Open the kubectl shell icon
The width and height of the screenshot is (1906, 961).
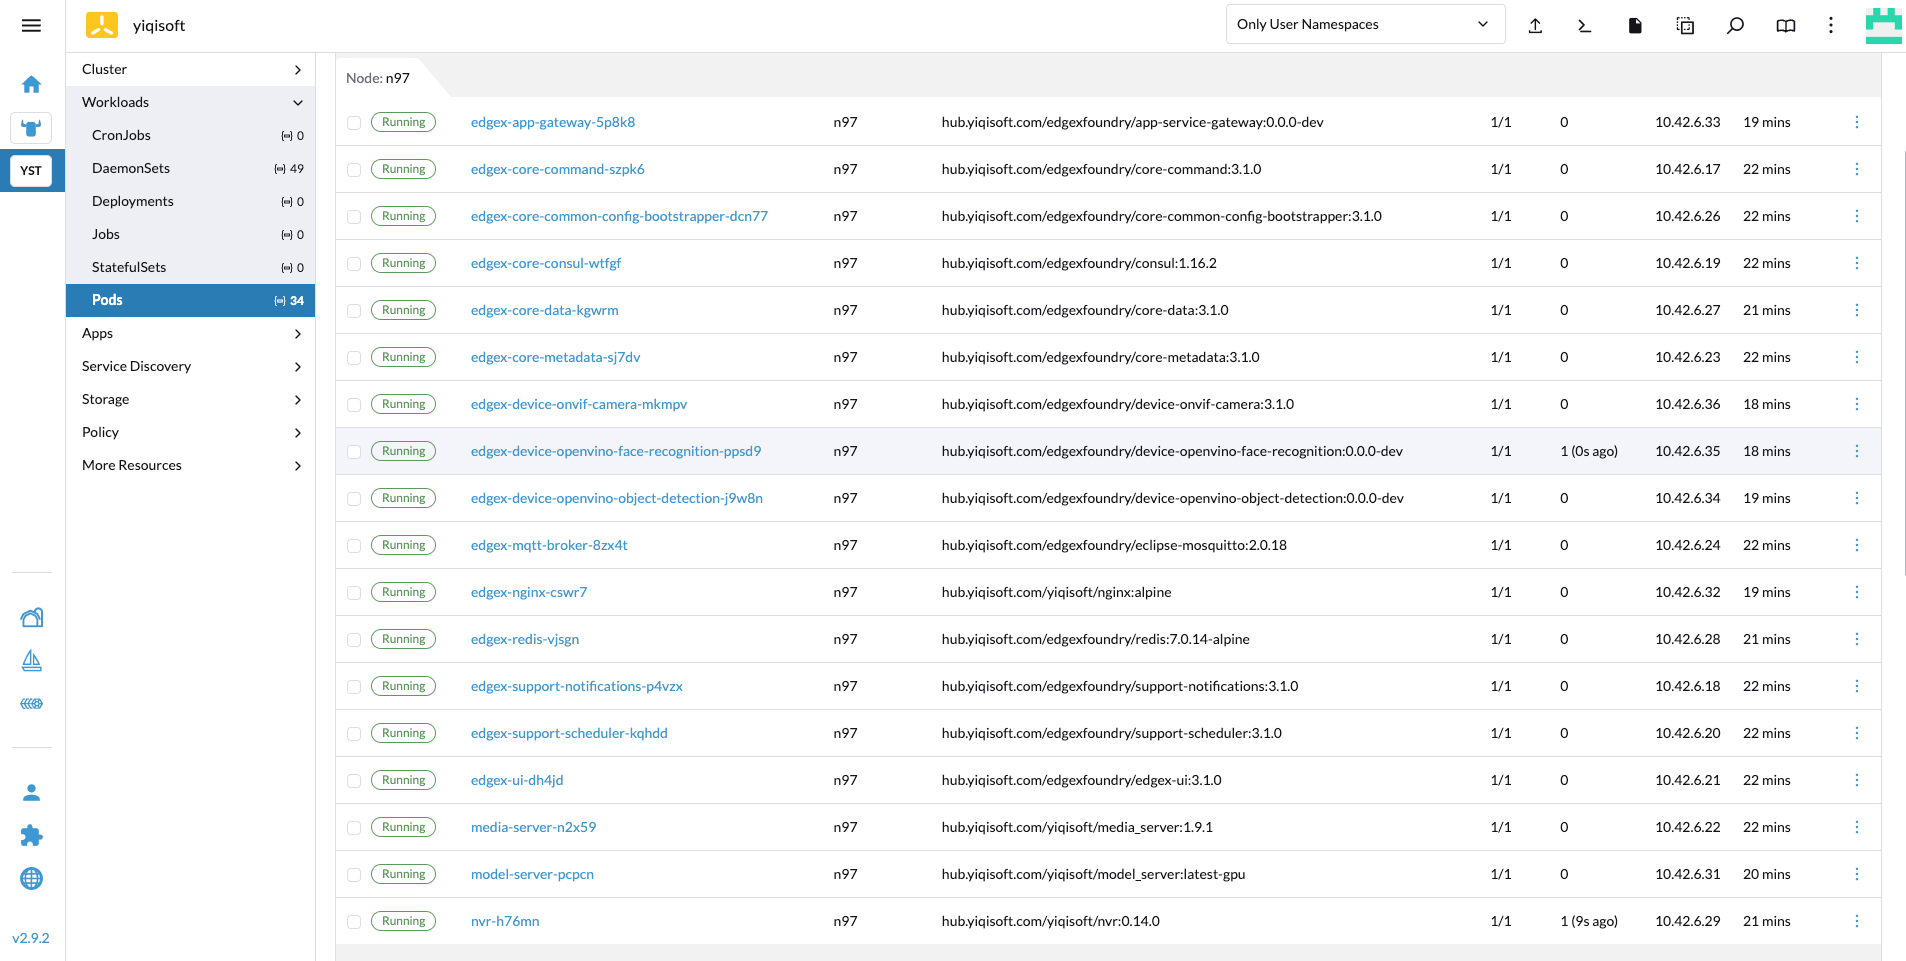1584,26
